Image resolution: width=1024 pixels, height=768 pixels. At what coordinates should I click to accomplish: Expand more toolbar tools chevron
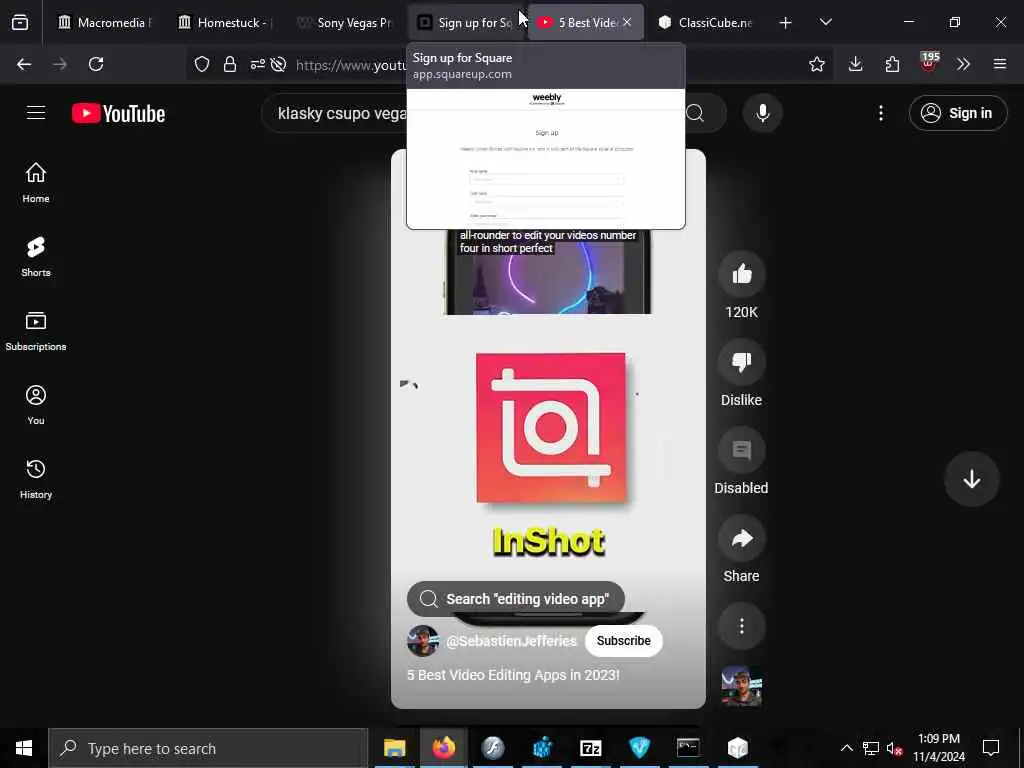[x=963, y=64]
